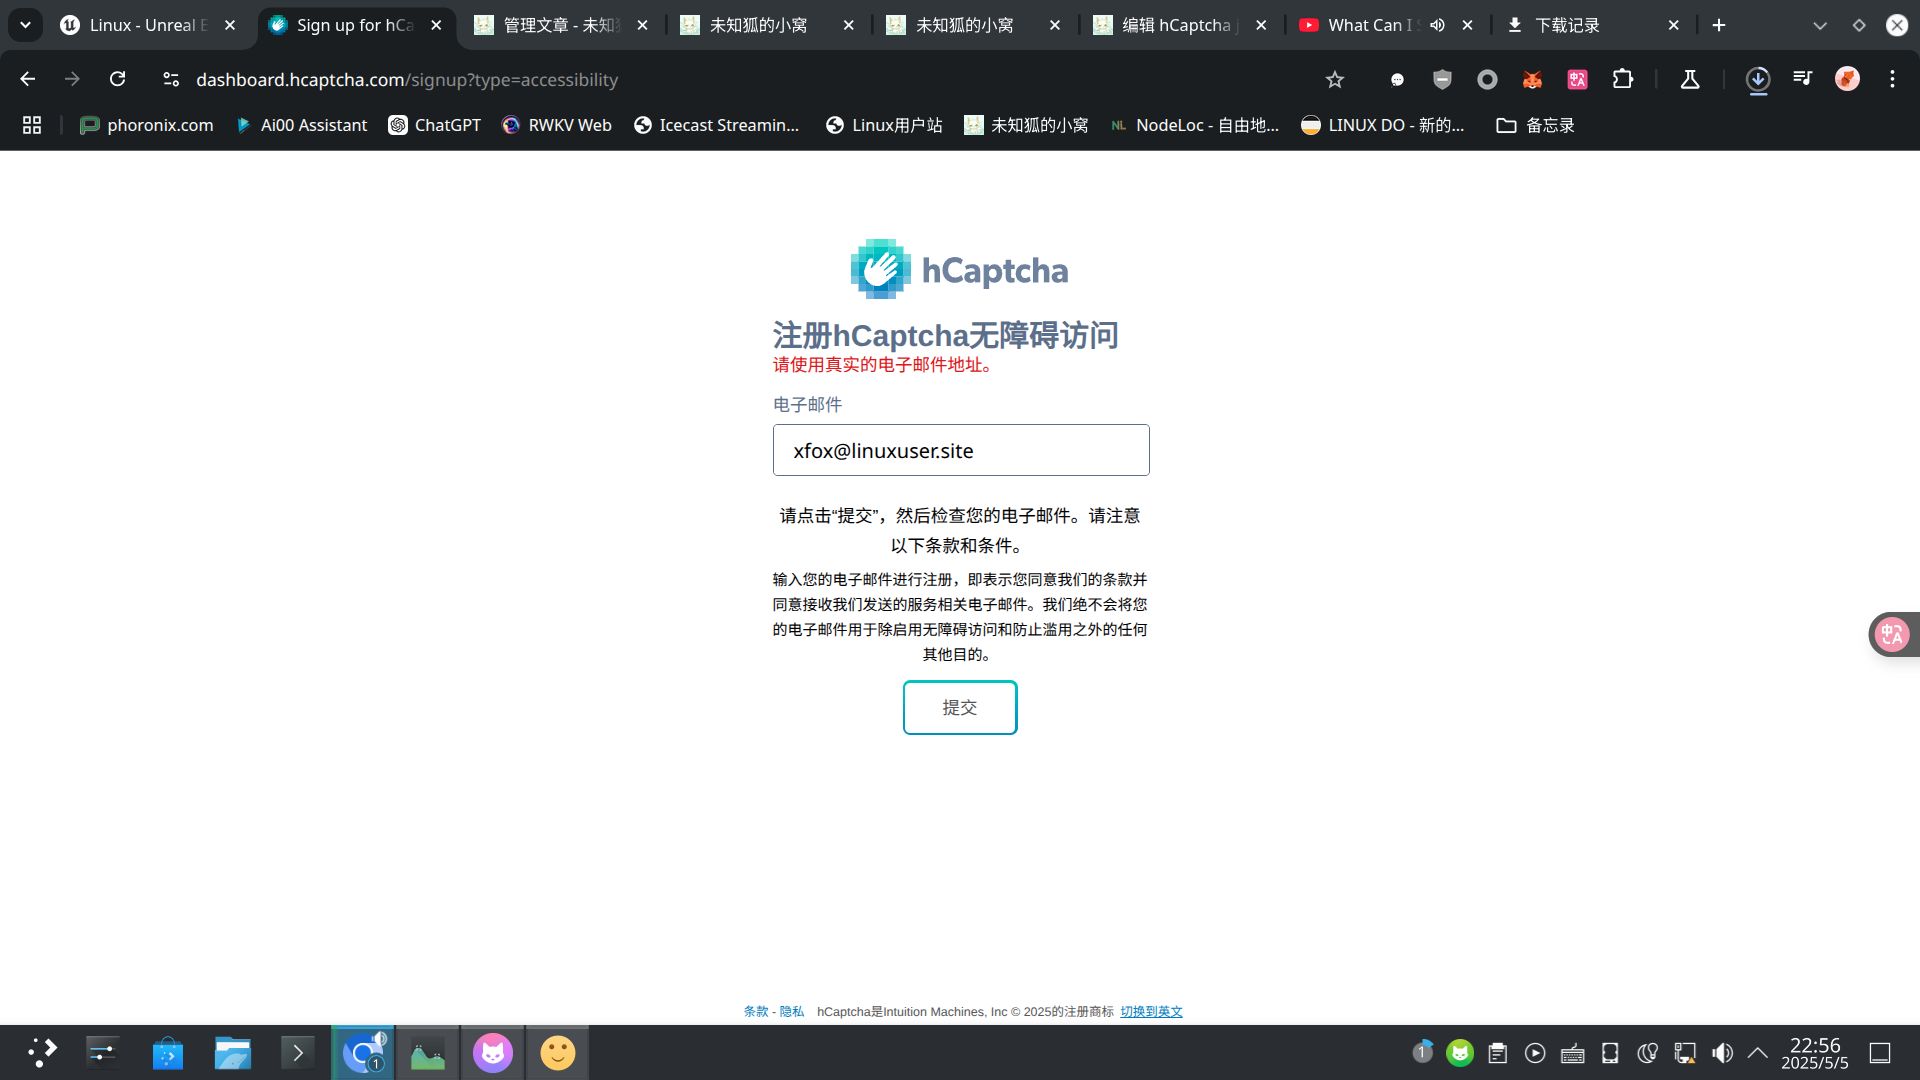Screen dimensions: 1920x1080
Task: Open Ai00 Assistant bookmark
Action: point(302,125)
